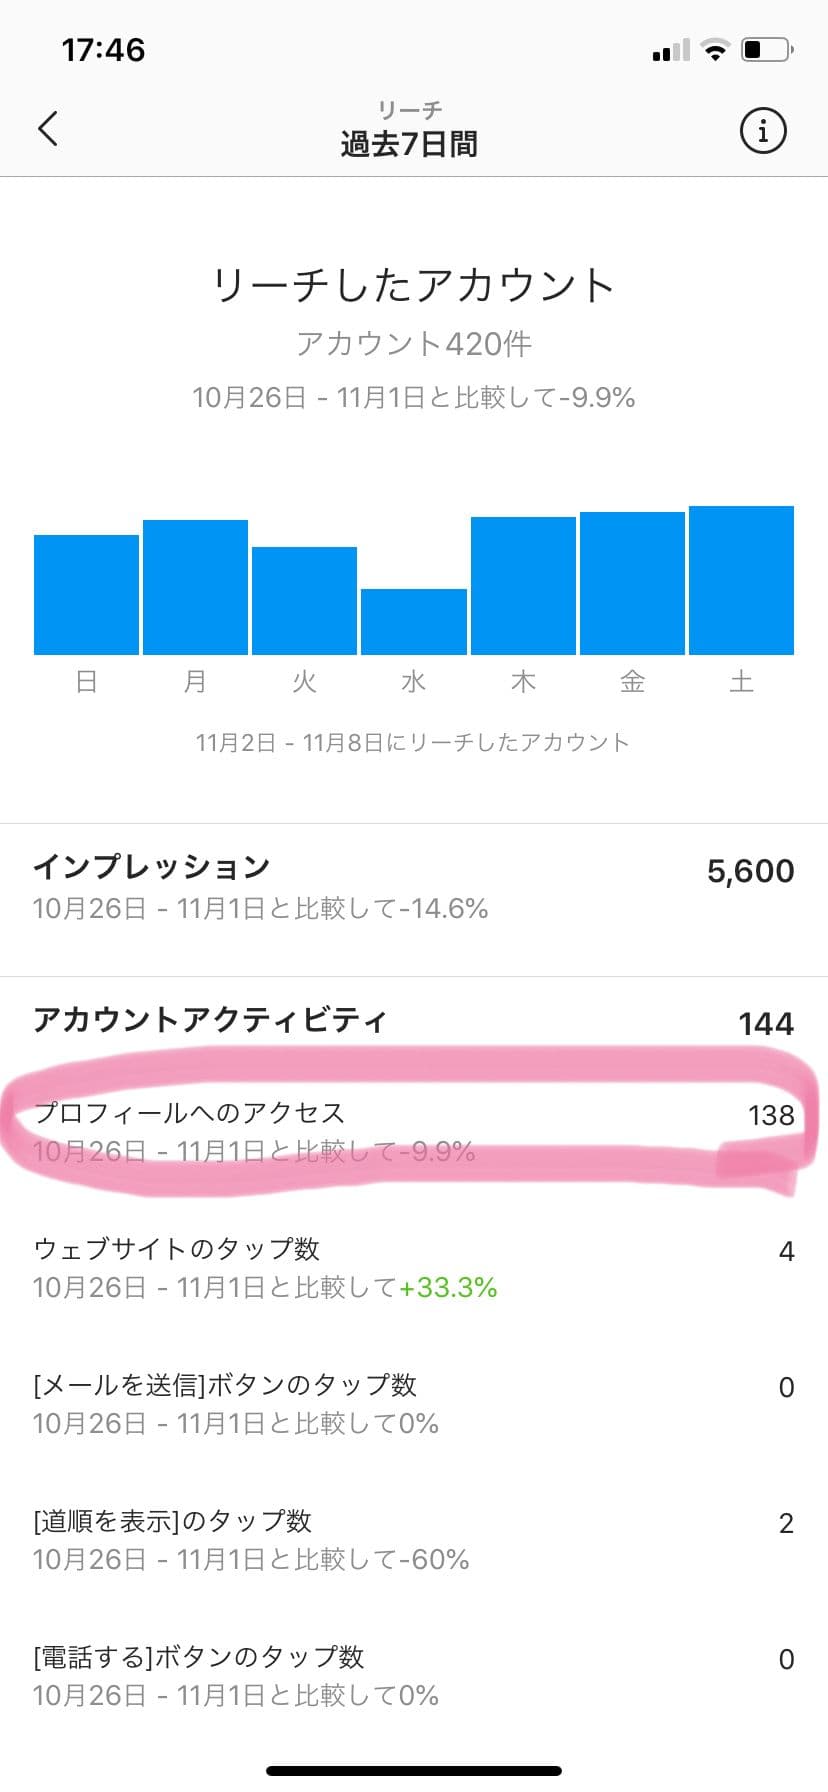Image resolution: width=828 pixels, height=1792 pixels.
Task: Select the Monday (月) reach bar
Action: (195, 587)
